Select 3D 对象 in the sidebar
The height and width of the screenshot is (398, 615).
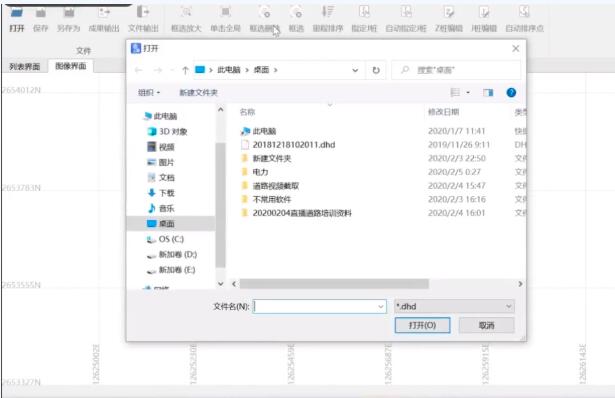[167, 131]
